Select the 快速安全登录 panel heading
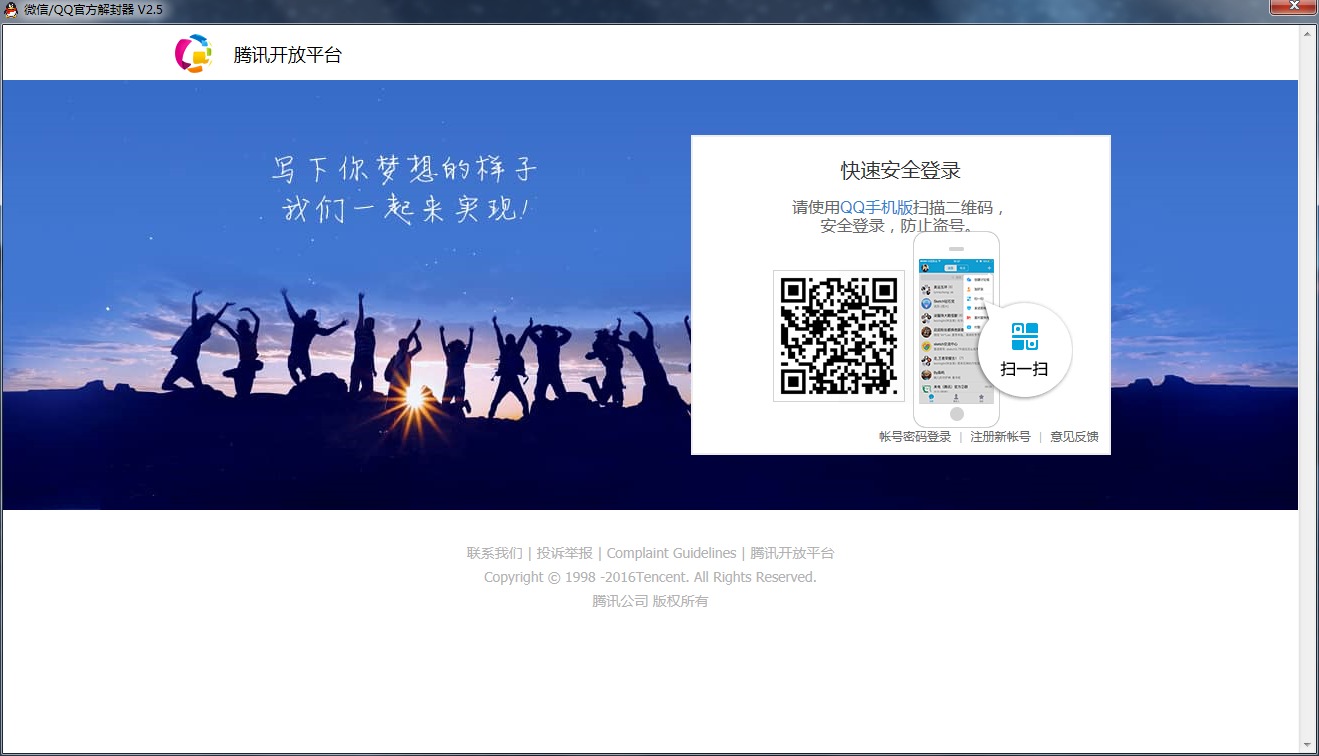The height and width of the screenshot is (756, 1319). coord(899,169)
